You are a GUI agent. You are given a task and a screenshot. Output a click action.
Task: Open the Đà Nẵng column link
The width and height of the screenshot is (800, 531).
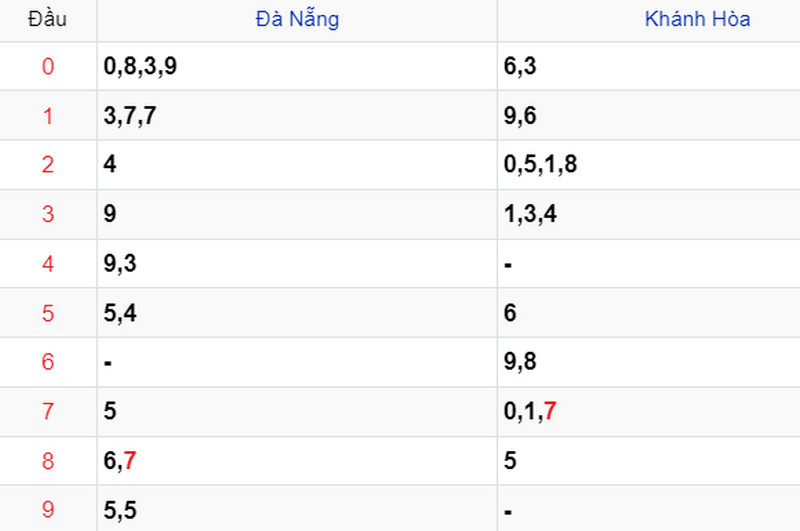click(x=297, y=19)
